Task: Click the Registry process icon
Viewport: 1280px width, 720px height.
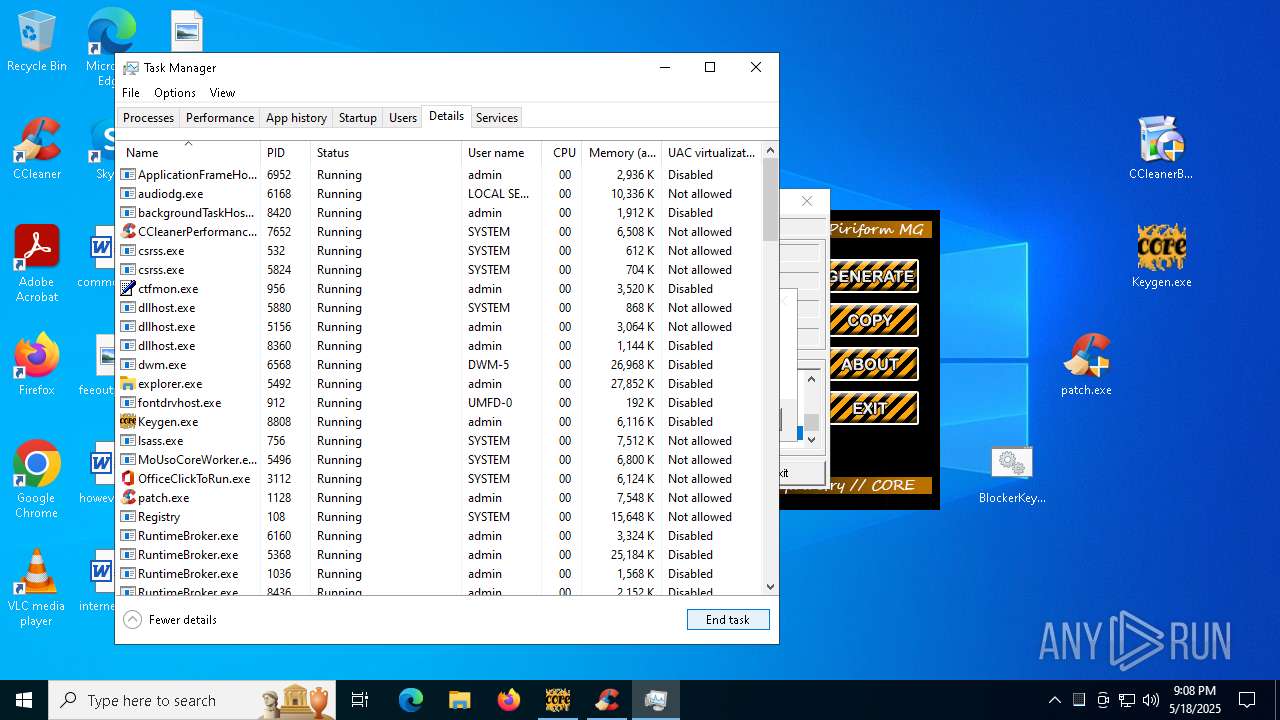Action: click(x=128, y=517)
